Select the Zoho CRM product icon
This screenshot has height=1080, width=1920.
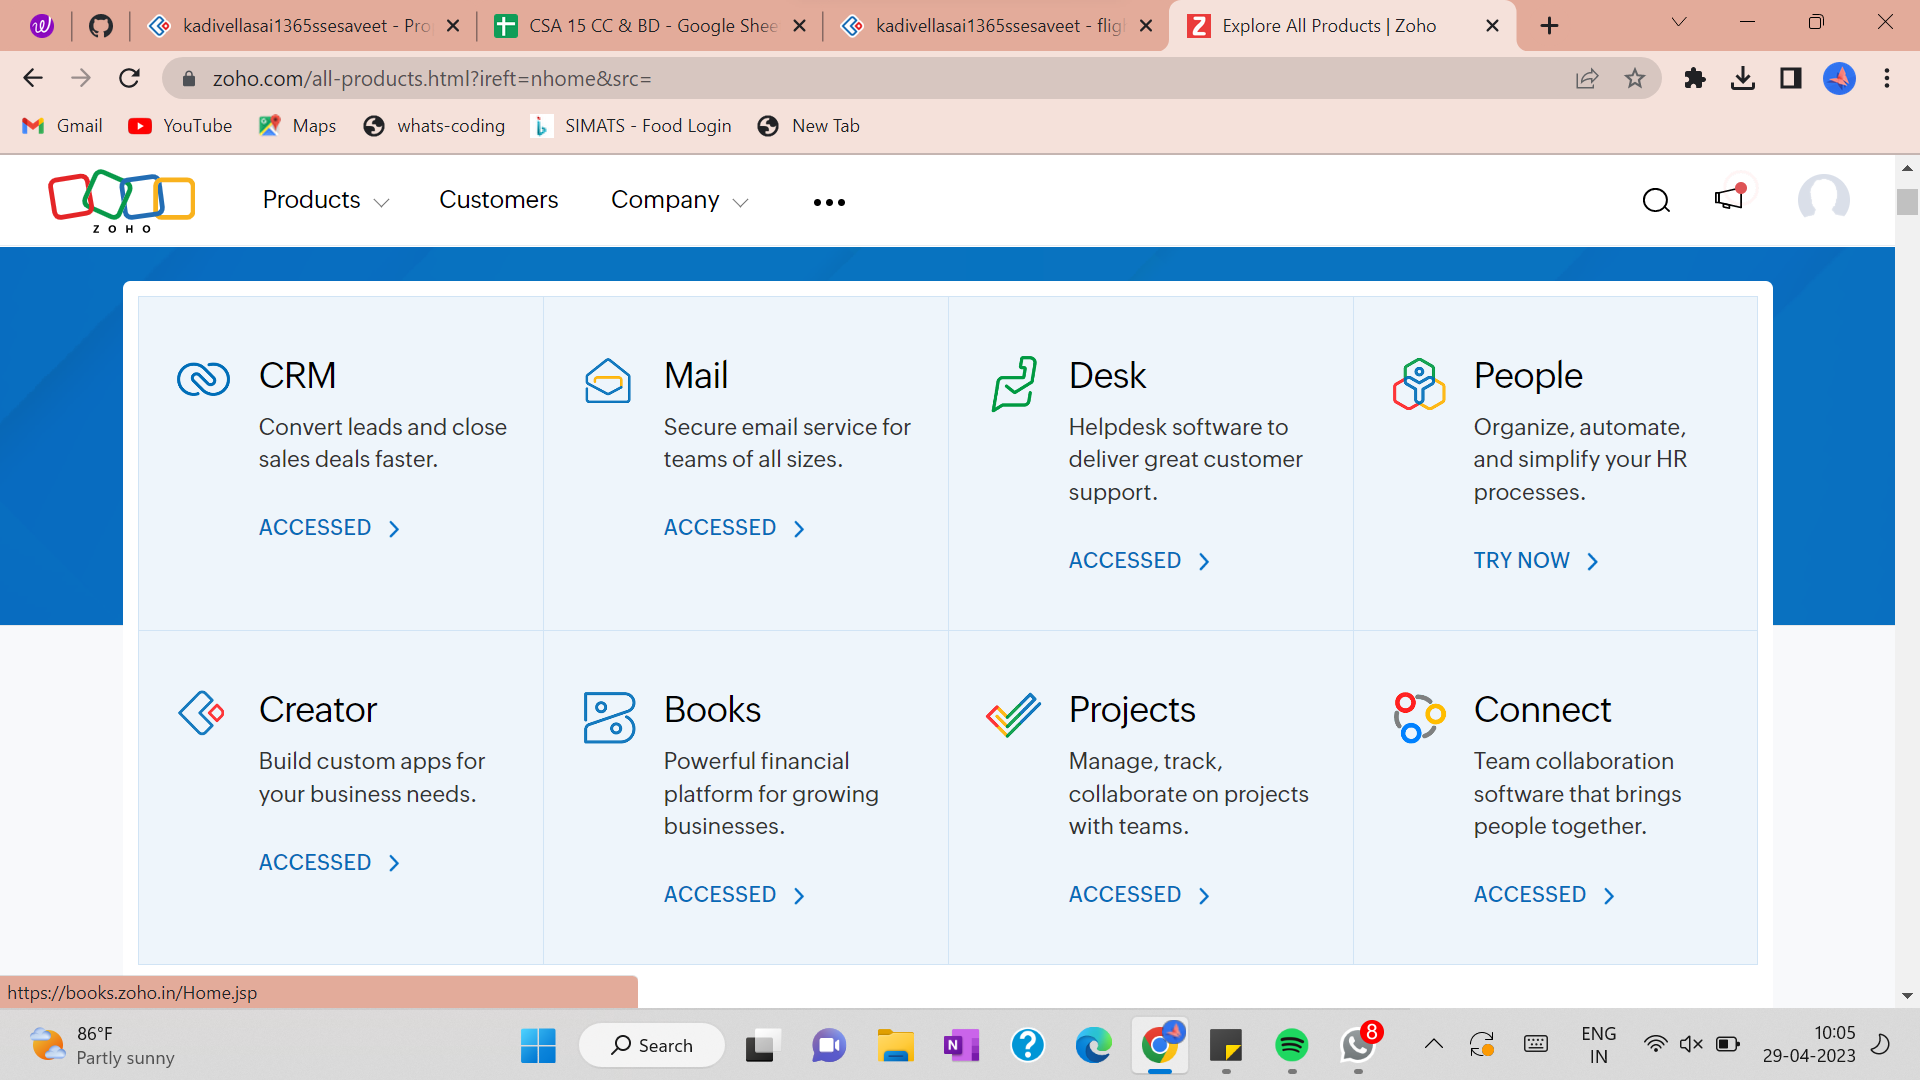point(203,379)
